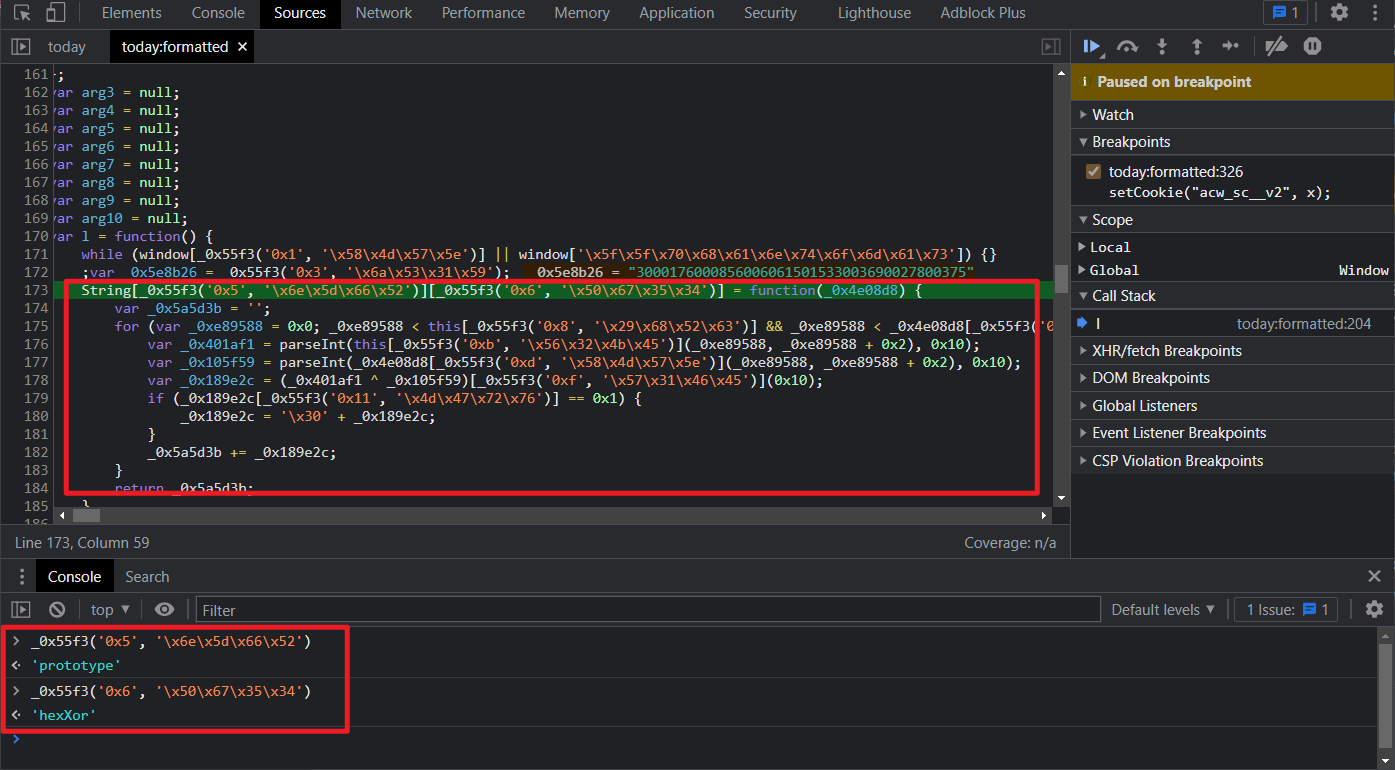Open DevTools settings gear
This screenshot has height=770, width=1395.
tap(1339, 13)
